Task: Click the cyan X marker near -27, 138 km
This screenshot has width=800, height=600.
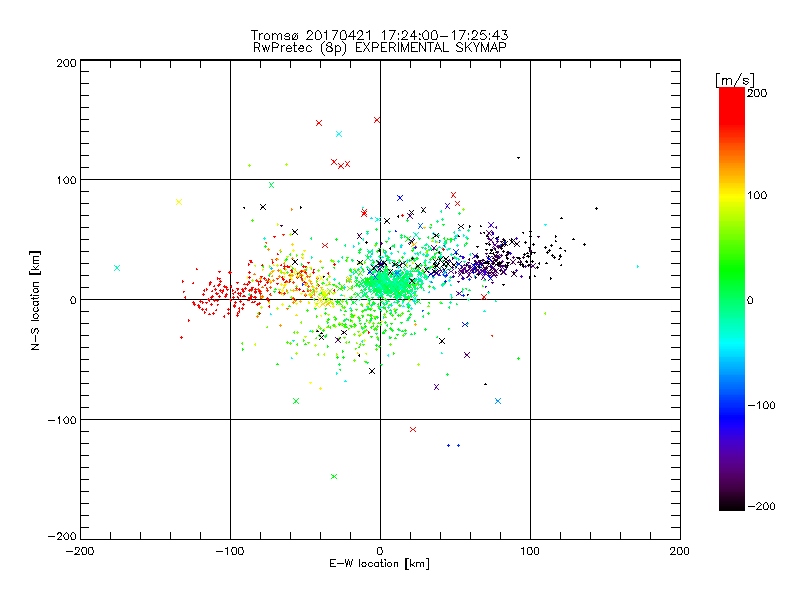Action: pos(339,134)
